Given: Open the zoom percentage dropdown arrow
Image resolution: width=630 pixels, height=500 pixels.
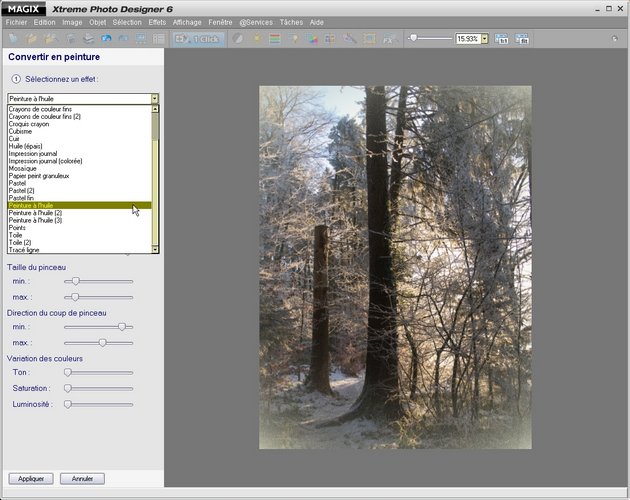Looking at the screenshot, I should (485, 38).
